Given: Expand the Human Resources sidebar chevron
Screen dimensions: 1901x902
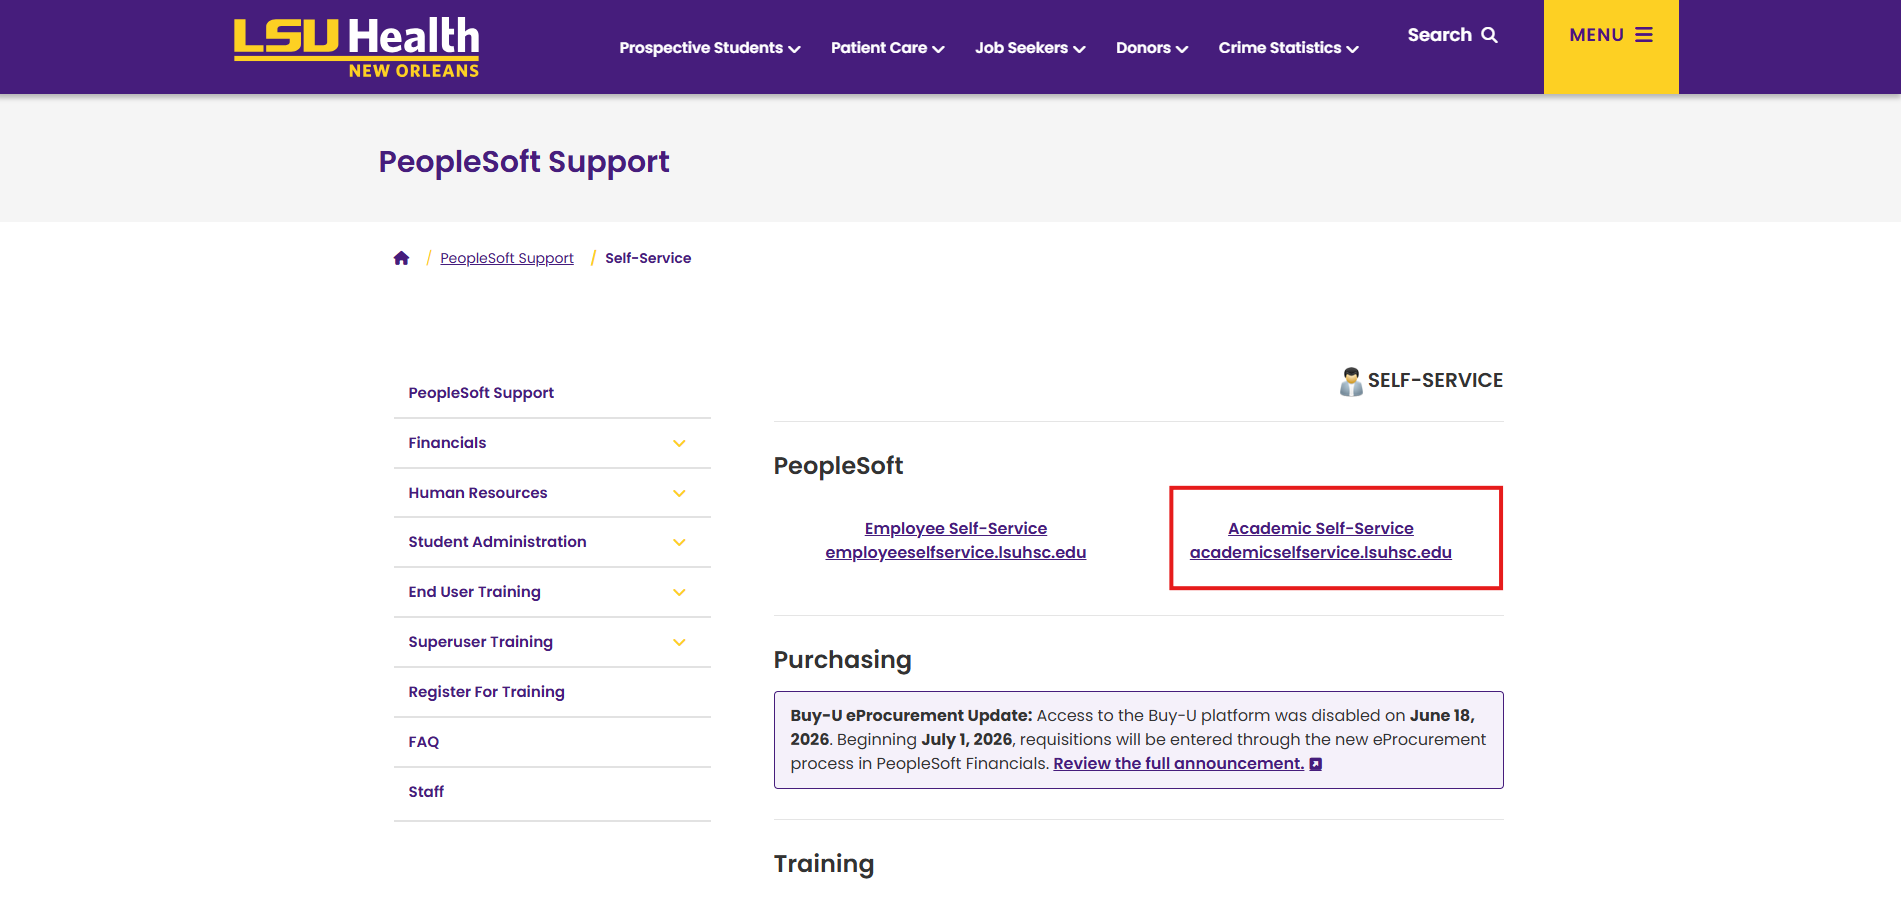Looking at the screenshot, I should pyautogui.click(x=679, y=493).
